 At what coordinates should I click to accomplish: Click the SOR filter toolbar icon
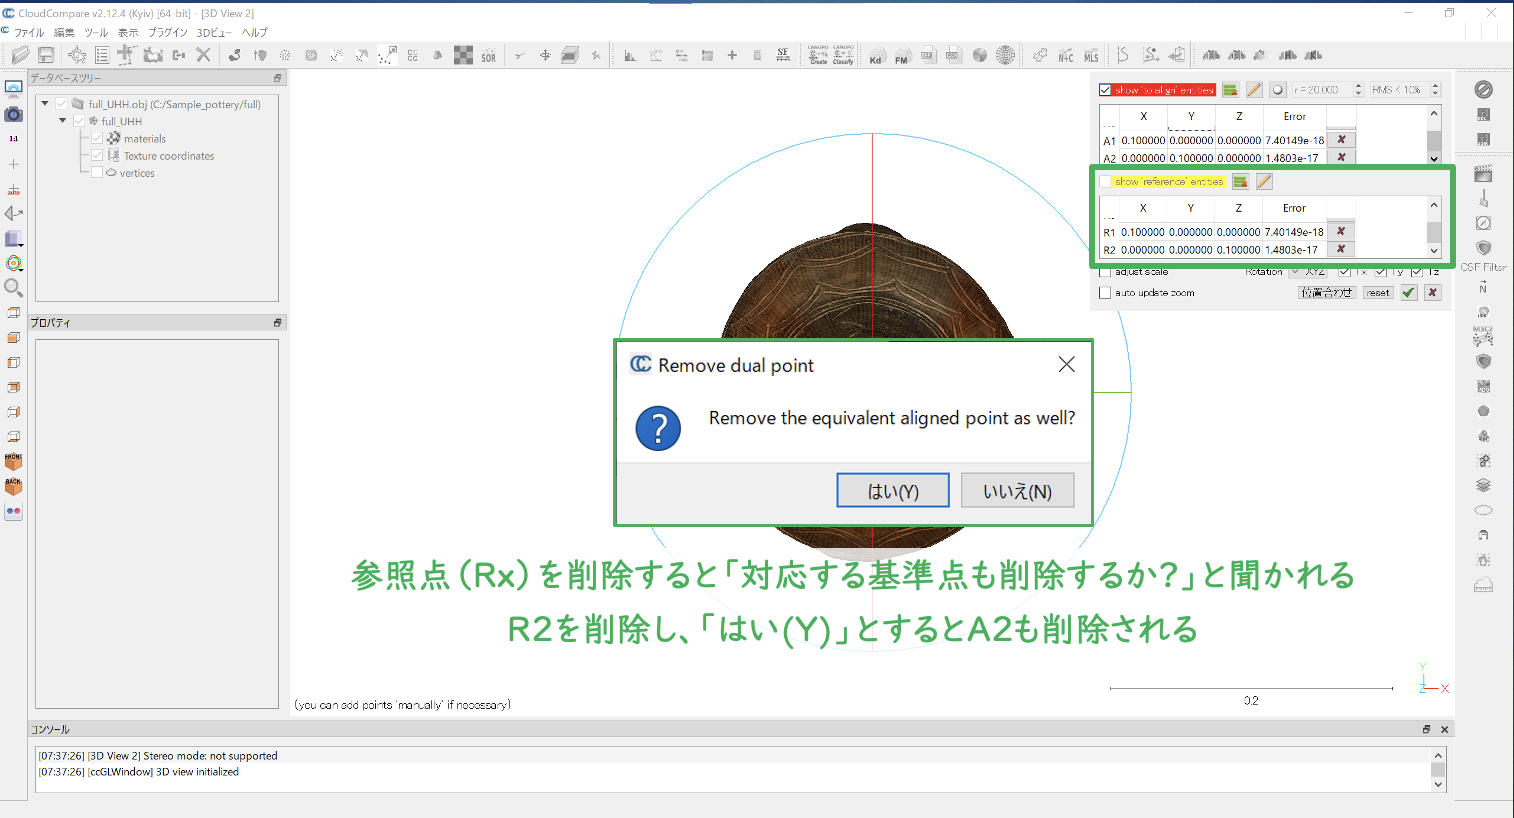coord(488,56)
